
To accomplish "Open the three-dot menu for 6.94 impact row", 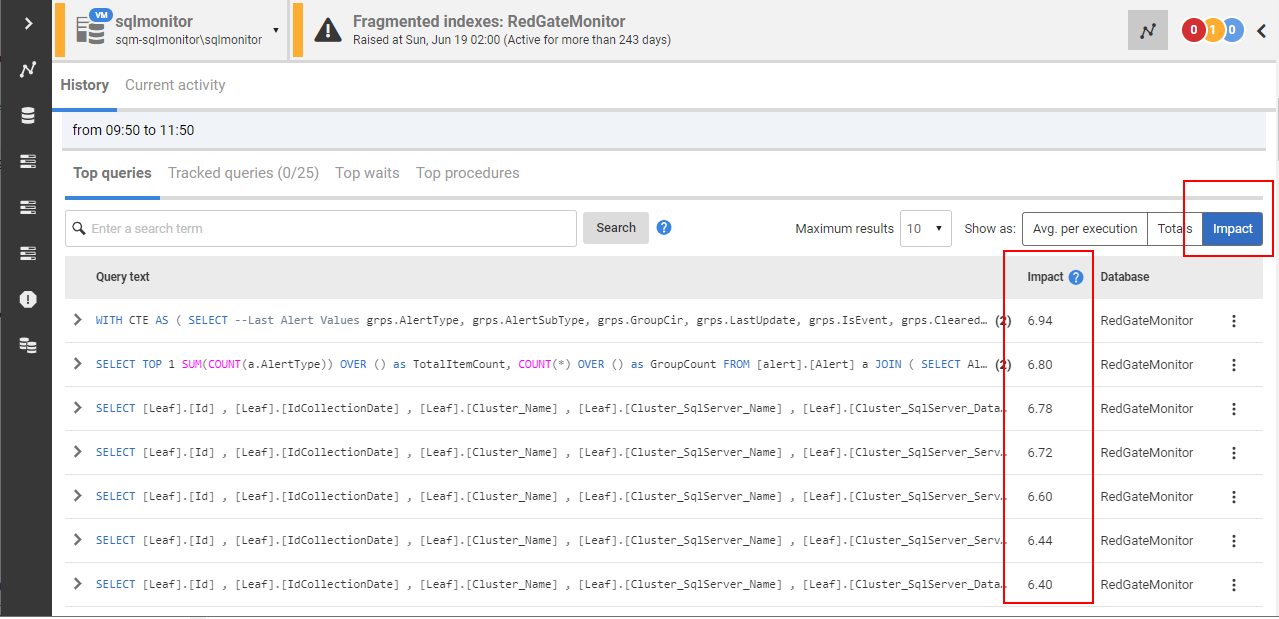I will pyautogui.click(x=1233, y=321).
